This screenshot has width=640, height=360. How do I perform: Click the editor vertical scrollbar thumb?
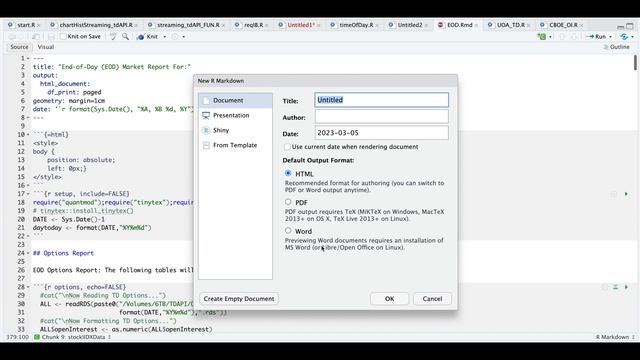(635, 63)
